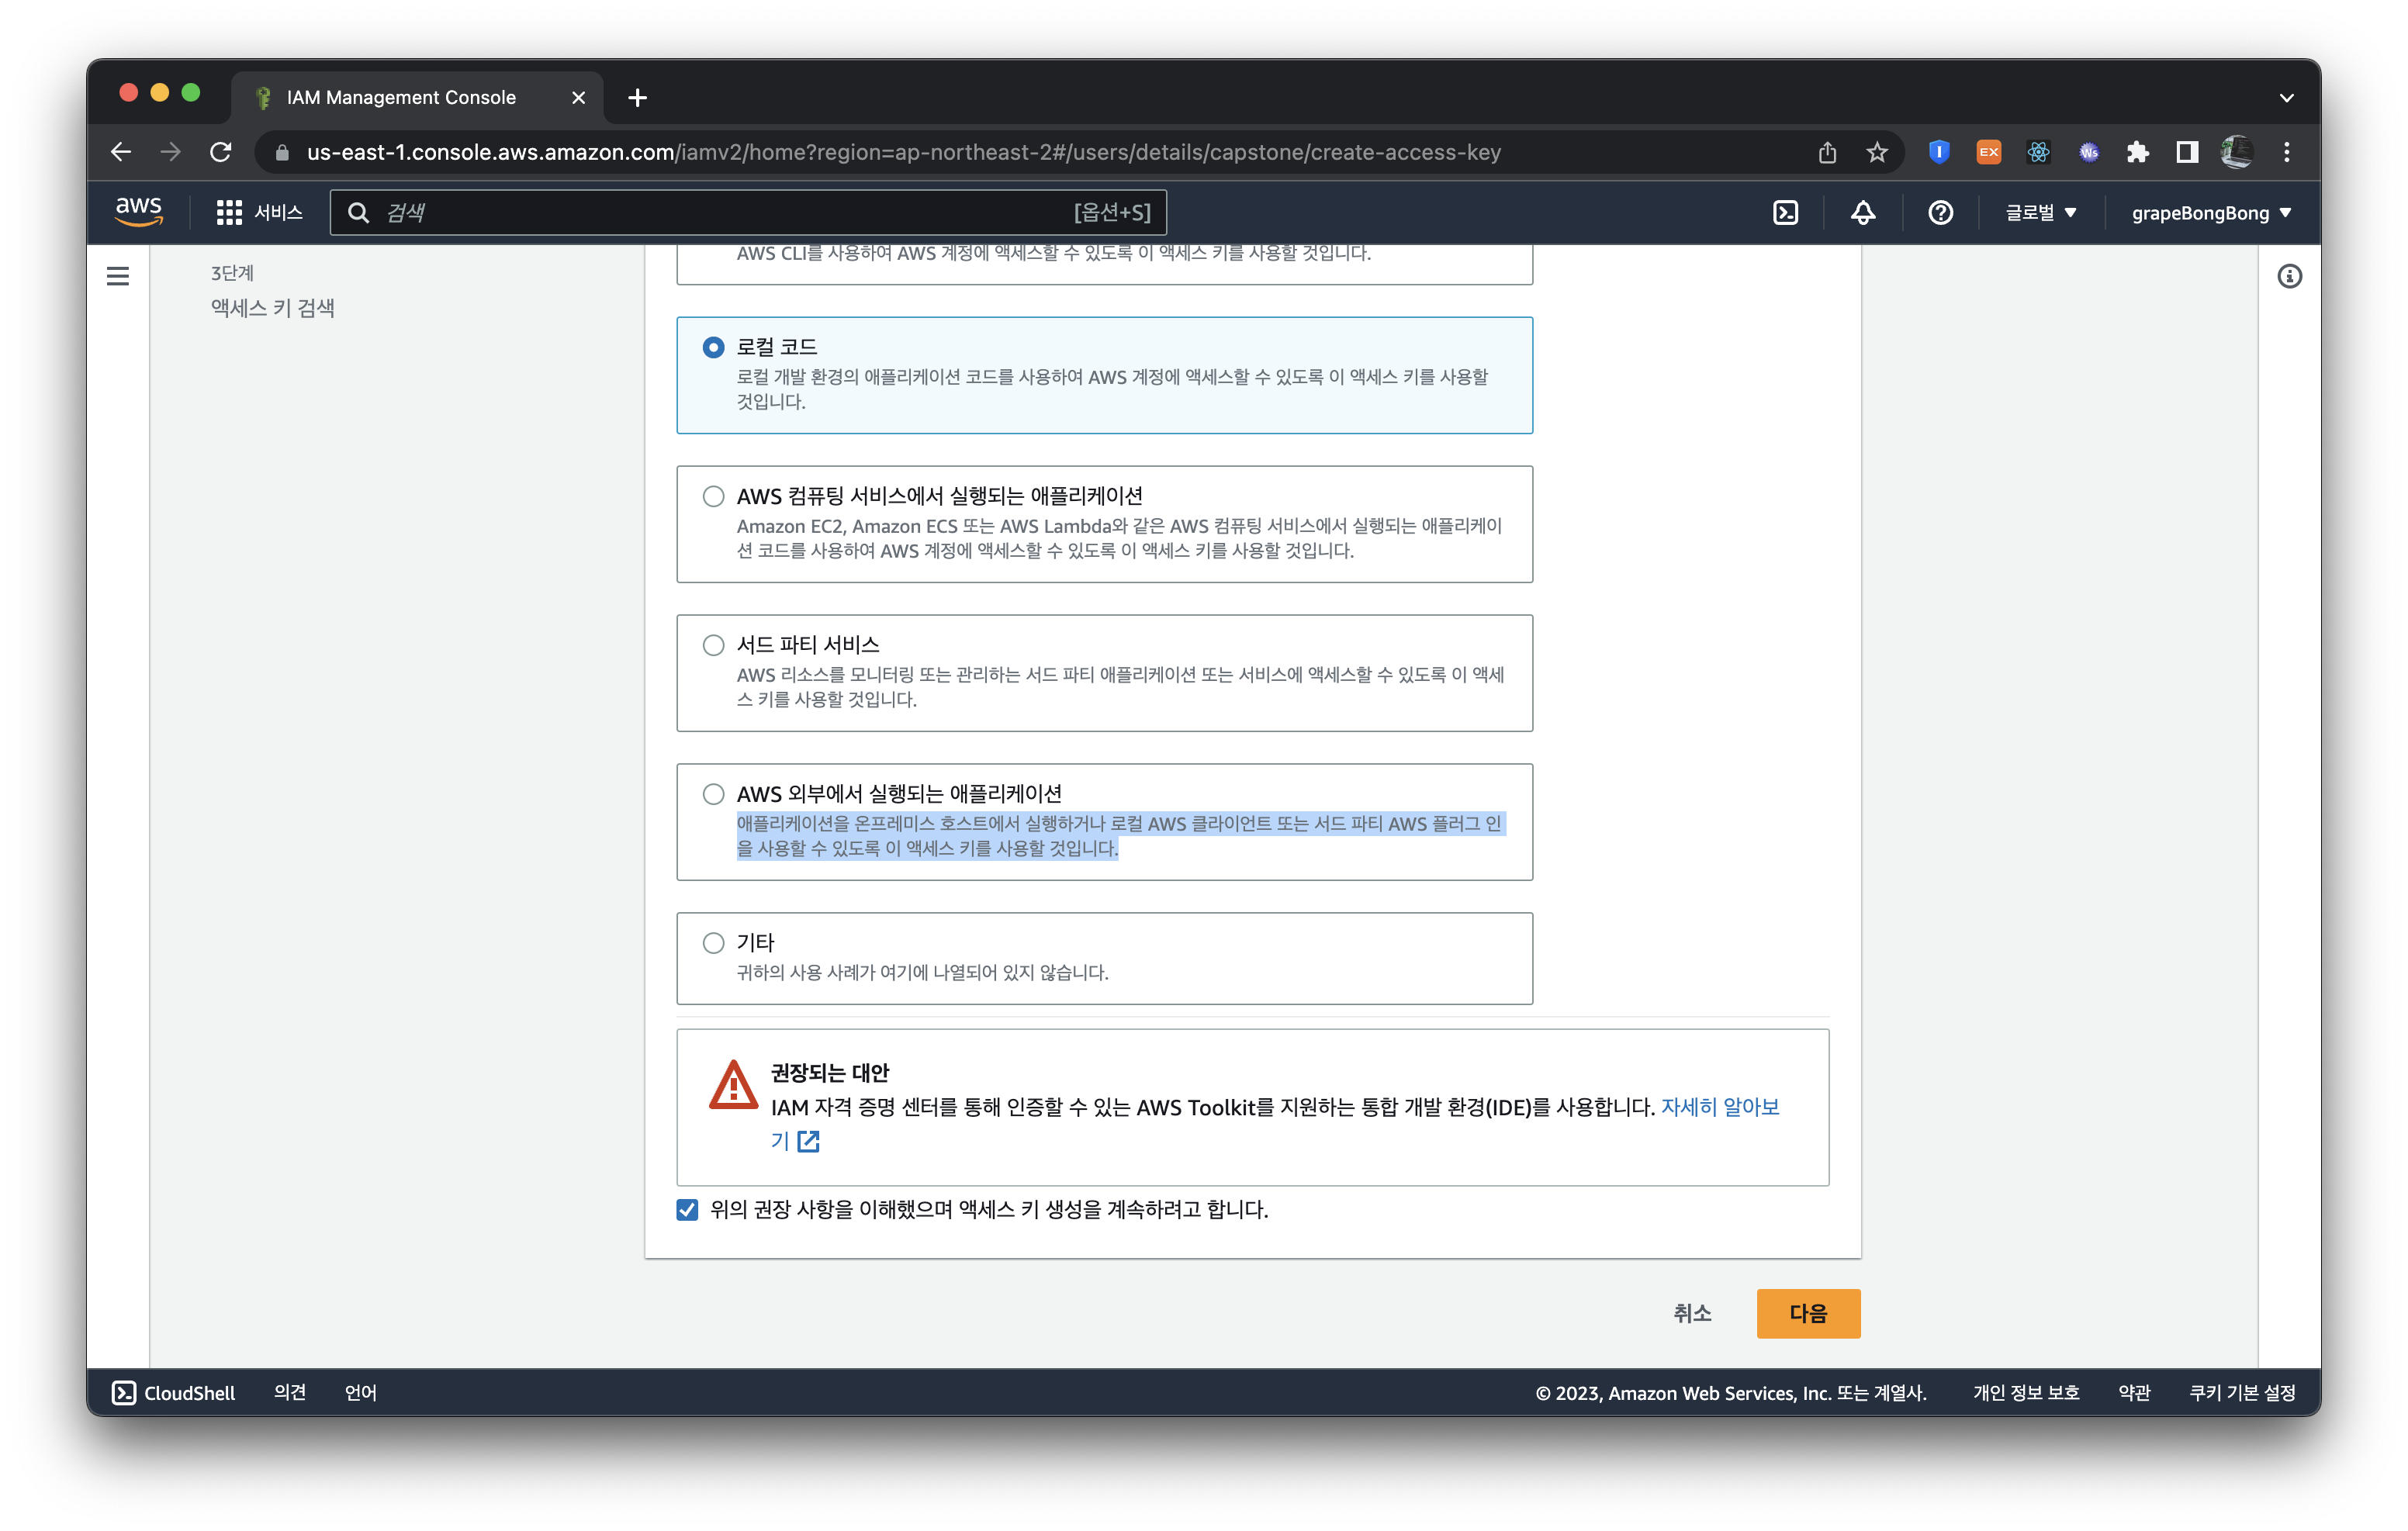Open the notifications bell icon

pos(1862,213)
